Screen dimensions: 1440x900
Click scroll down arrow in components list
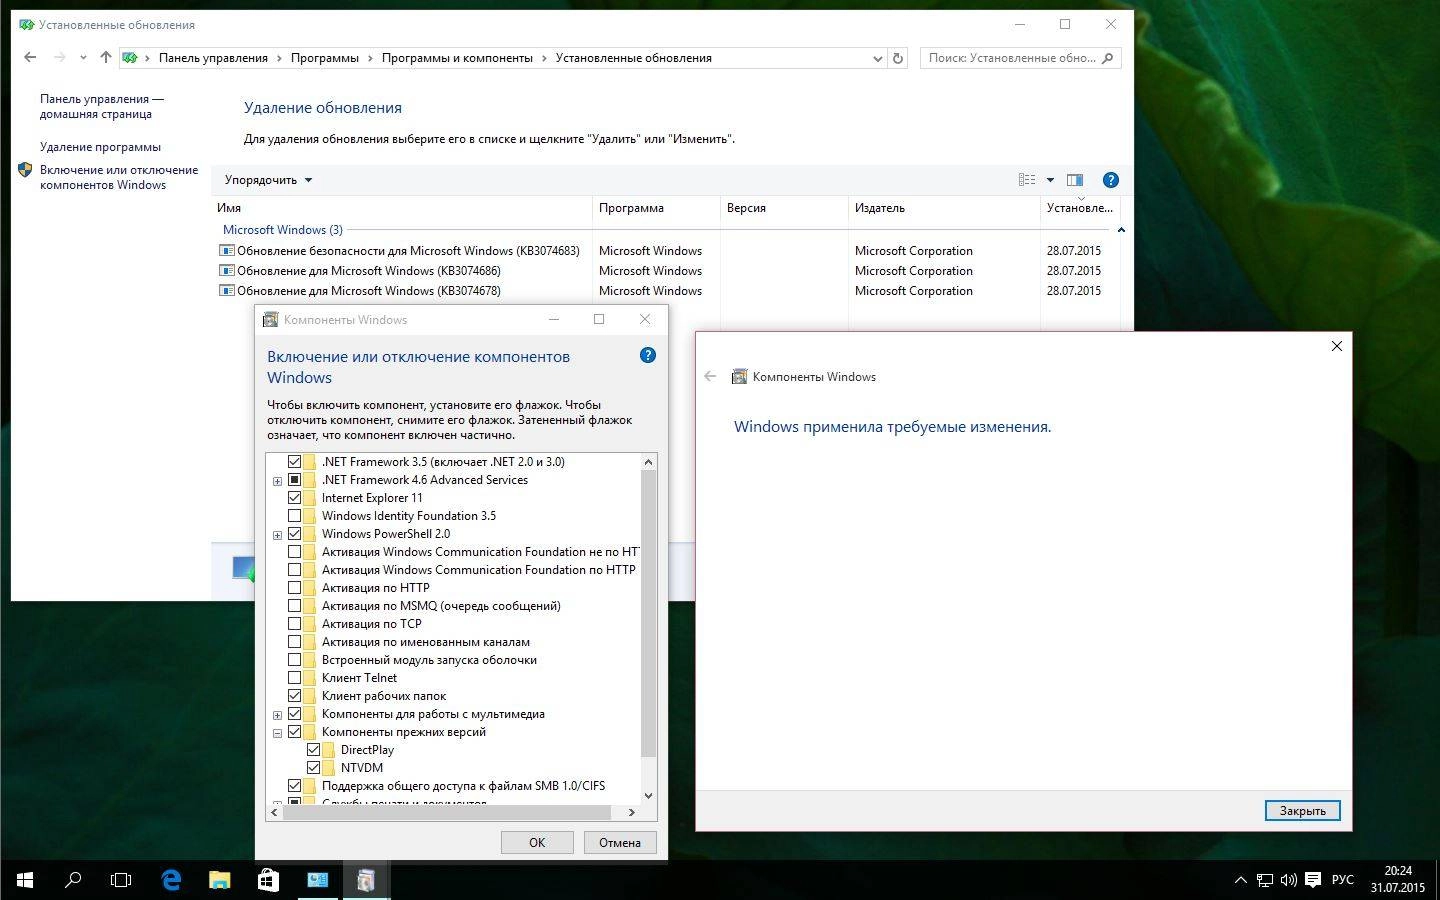[x=648, y=796]
